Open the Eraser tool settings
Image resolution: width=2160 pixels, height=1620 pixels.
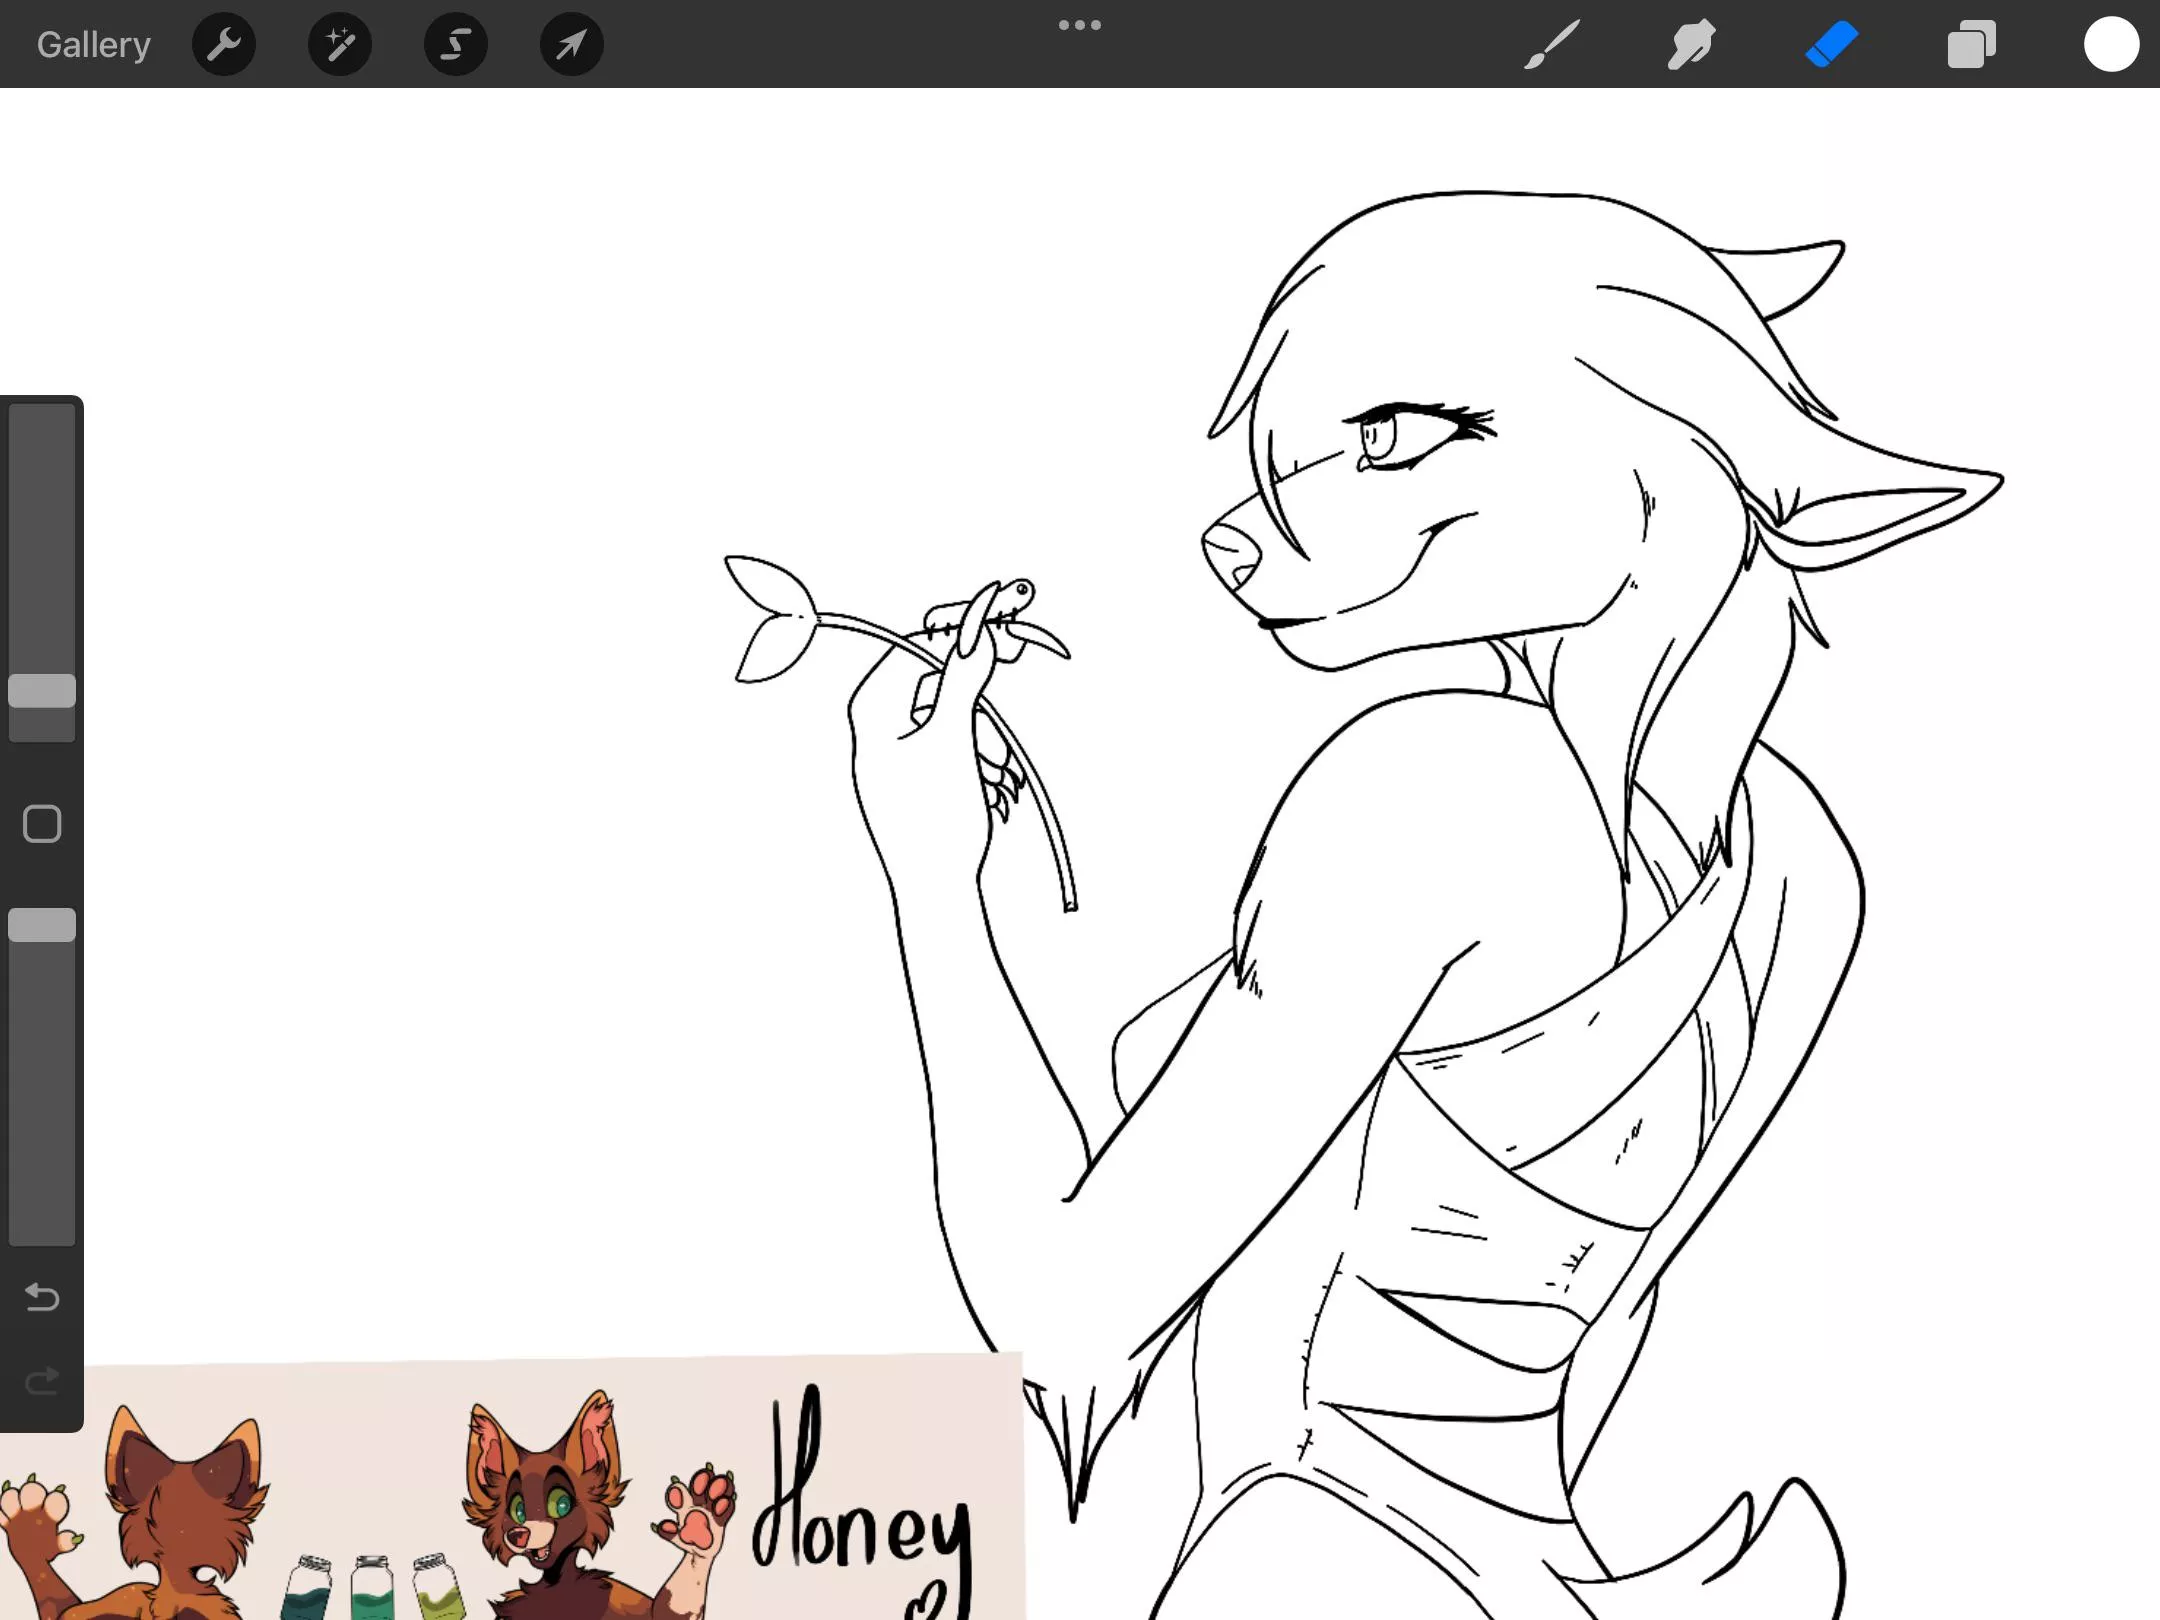pyautogui.click(x=1831, y=45)
